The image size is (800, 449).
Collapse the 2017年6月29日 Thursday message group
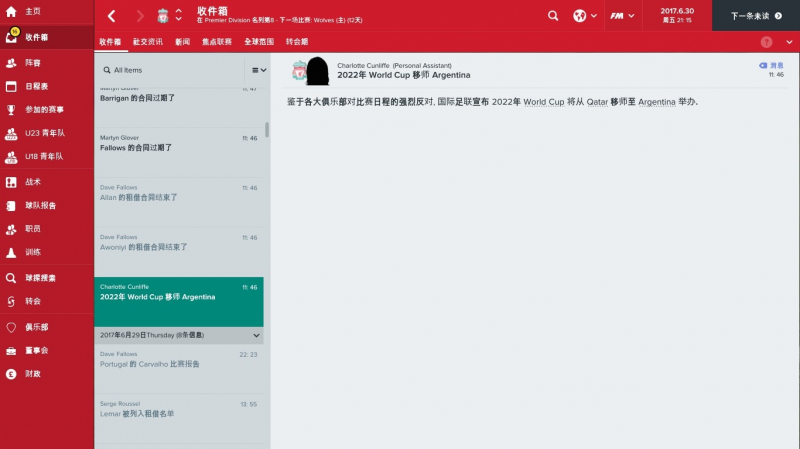click(256, 335)
